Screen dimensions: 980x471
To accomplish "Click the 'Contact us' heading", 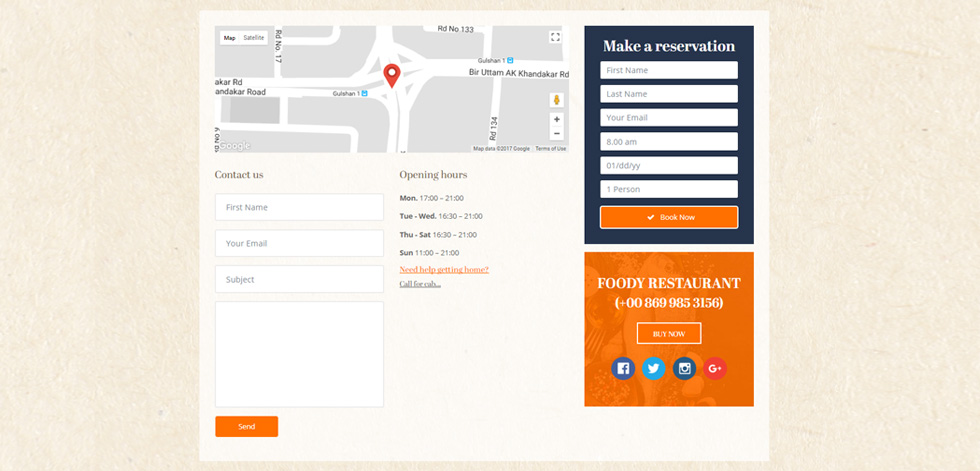I will pos(239,175).
